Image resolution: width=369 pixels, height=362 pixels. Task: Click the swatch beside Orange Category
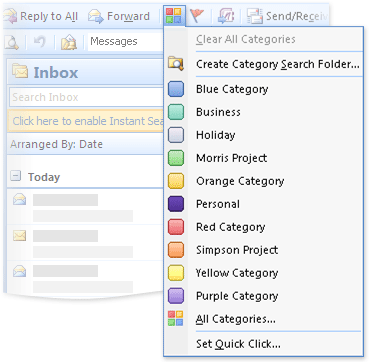coord(176,181)
